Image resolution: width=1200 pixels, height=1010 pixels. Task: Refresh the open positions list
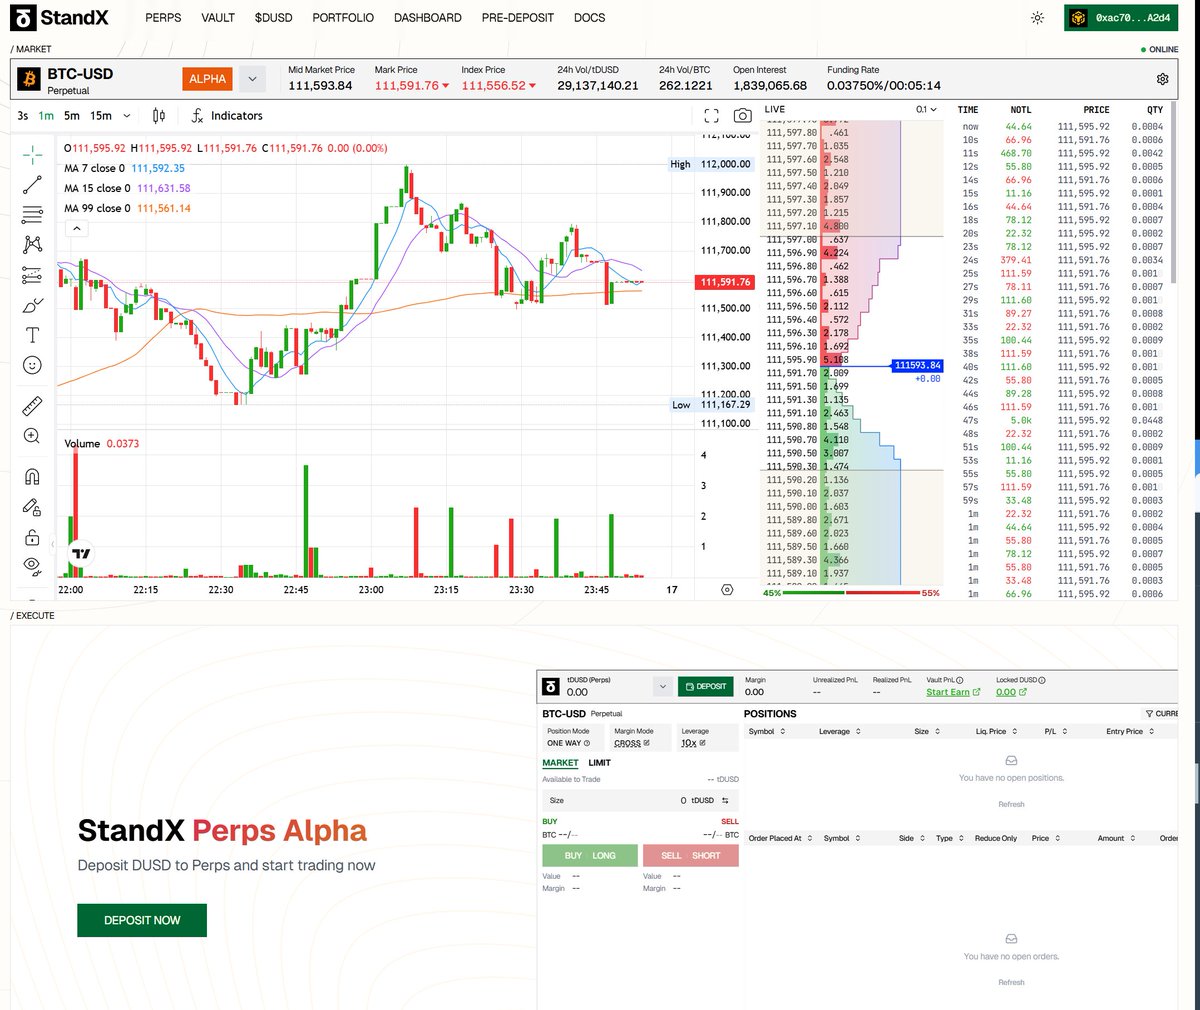click(1011, 804)
